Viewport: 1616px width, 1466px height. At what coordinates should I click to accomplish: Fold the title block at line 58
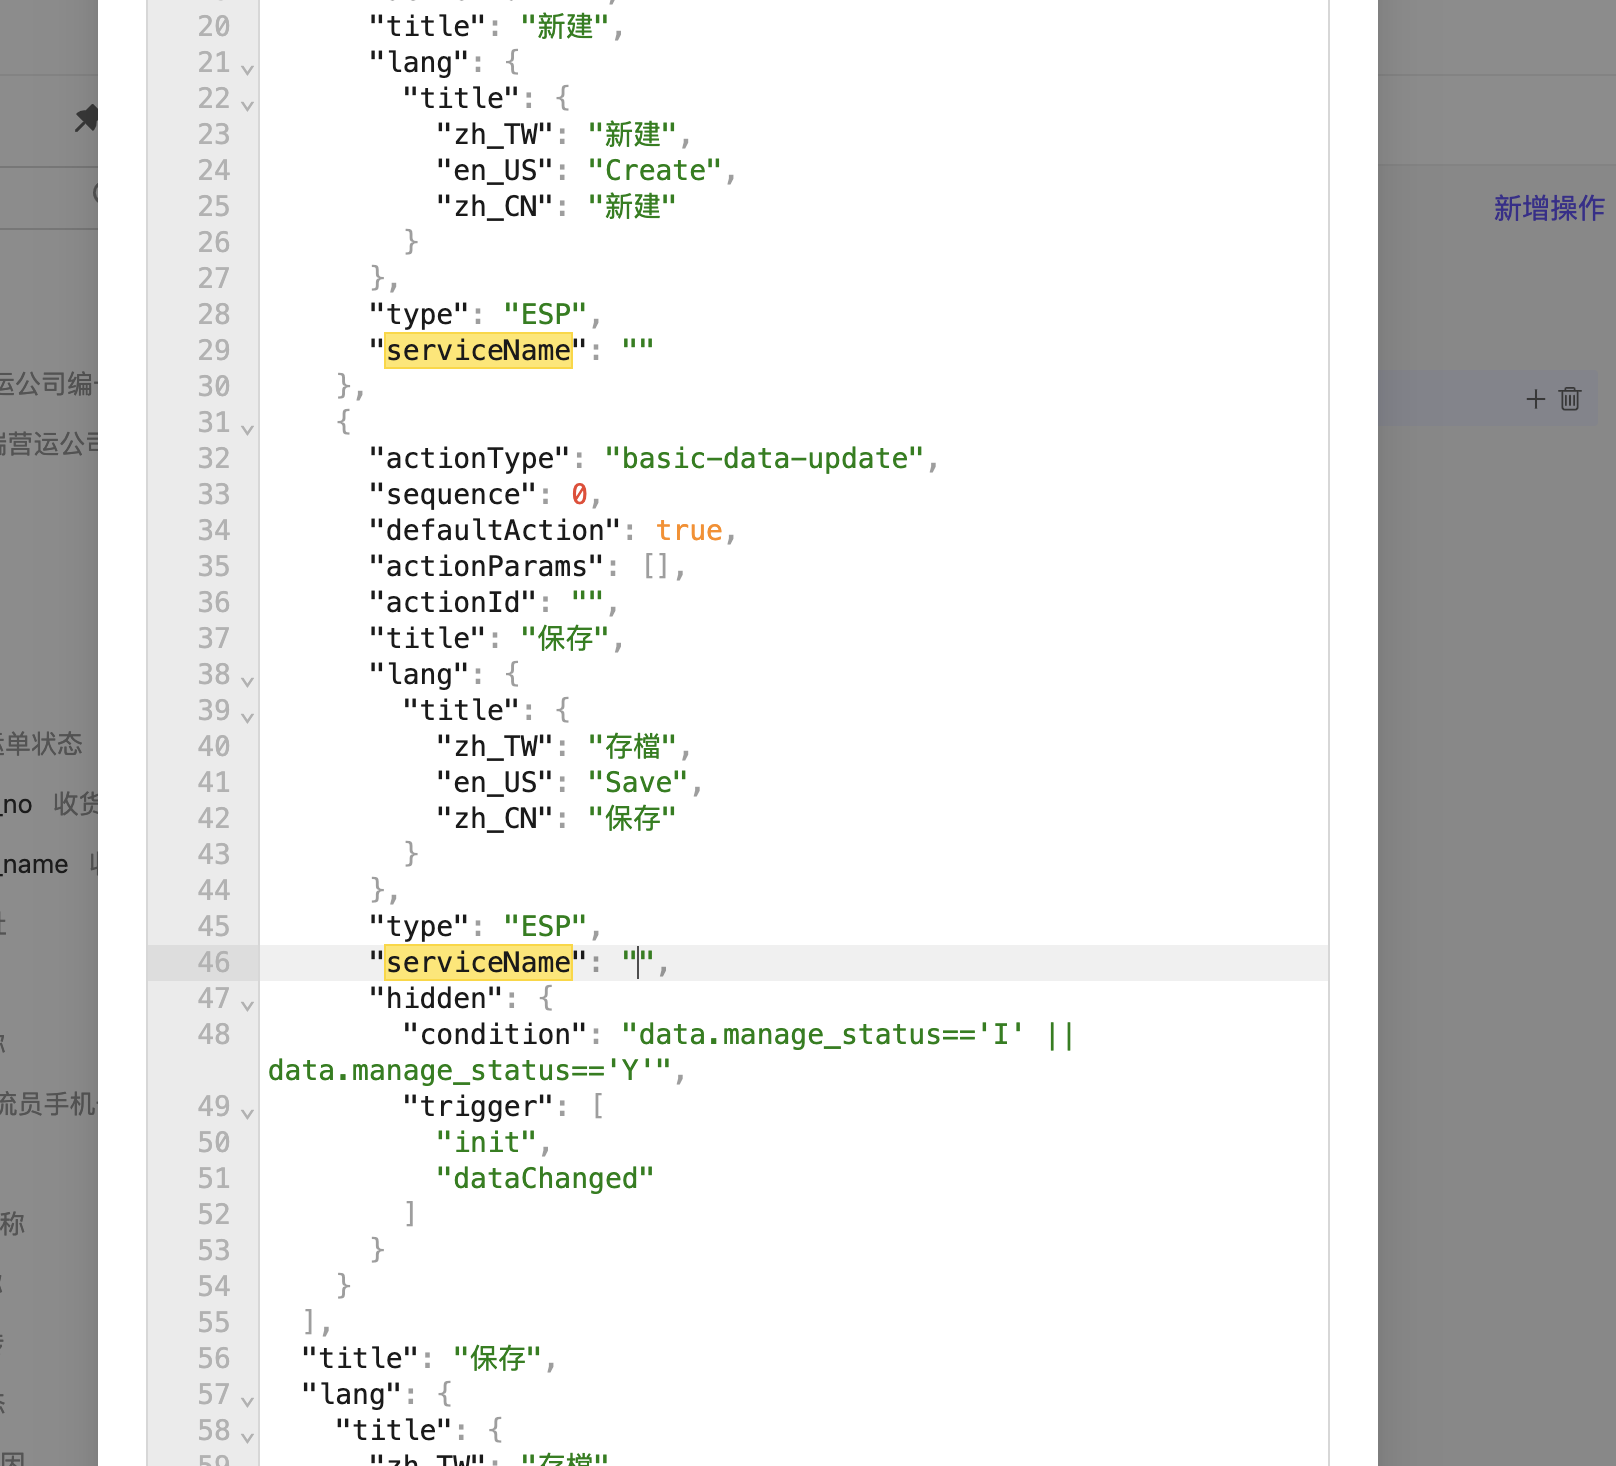247,1436
